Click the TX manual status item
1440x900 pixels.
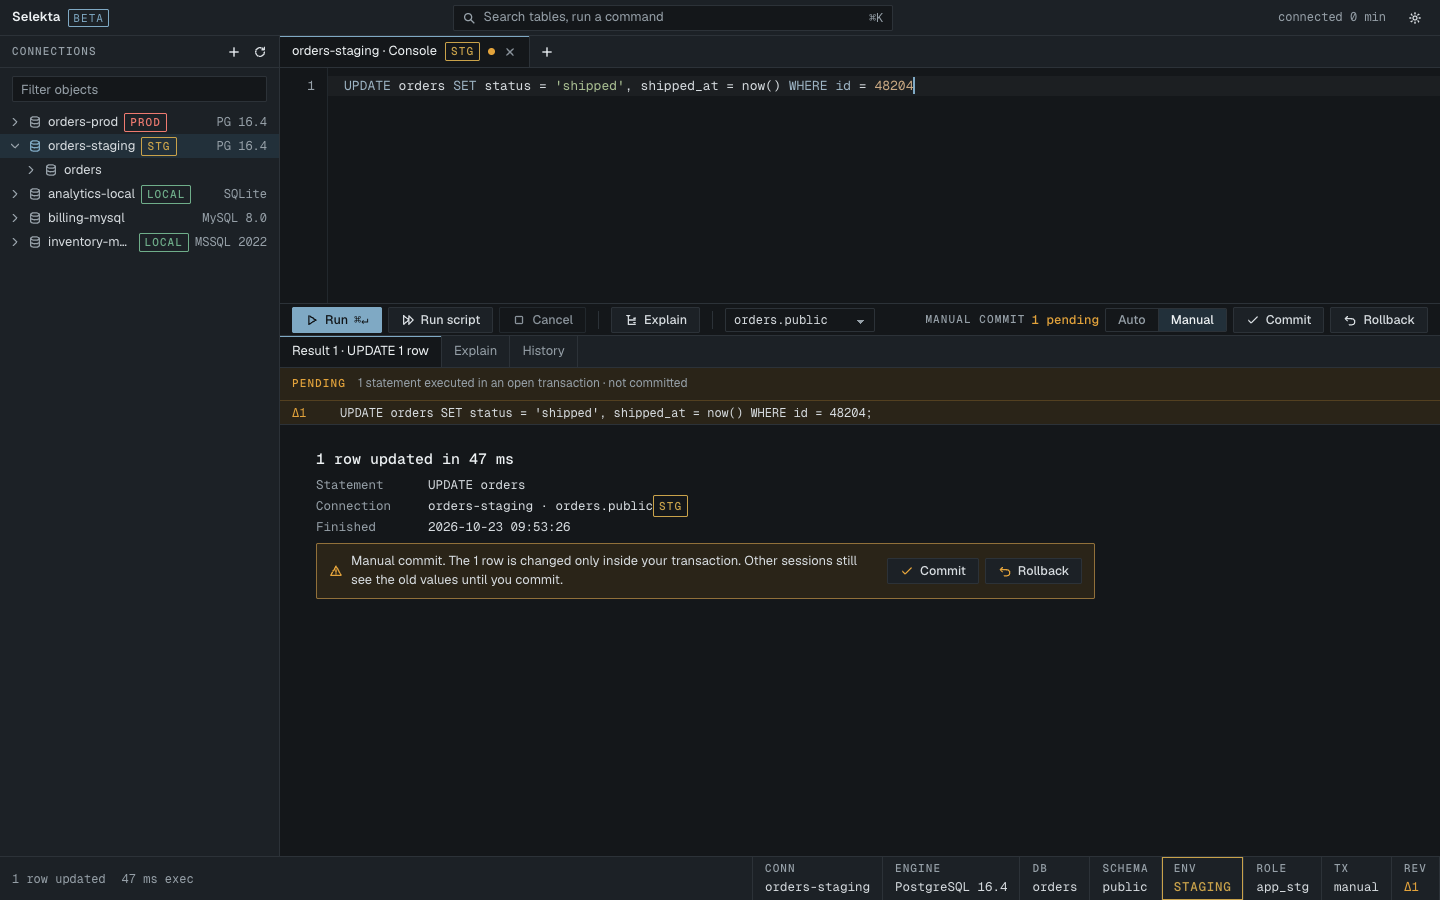1356,878
